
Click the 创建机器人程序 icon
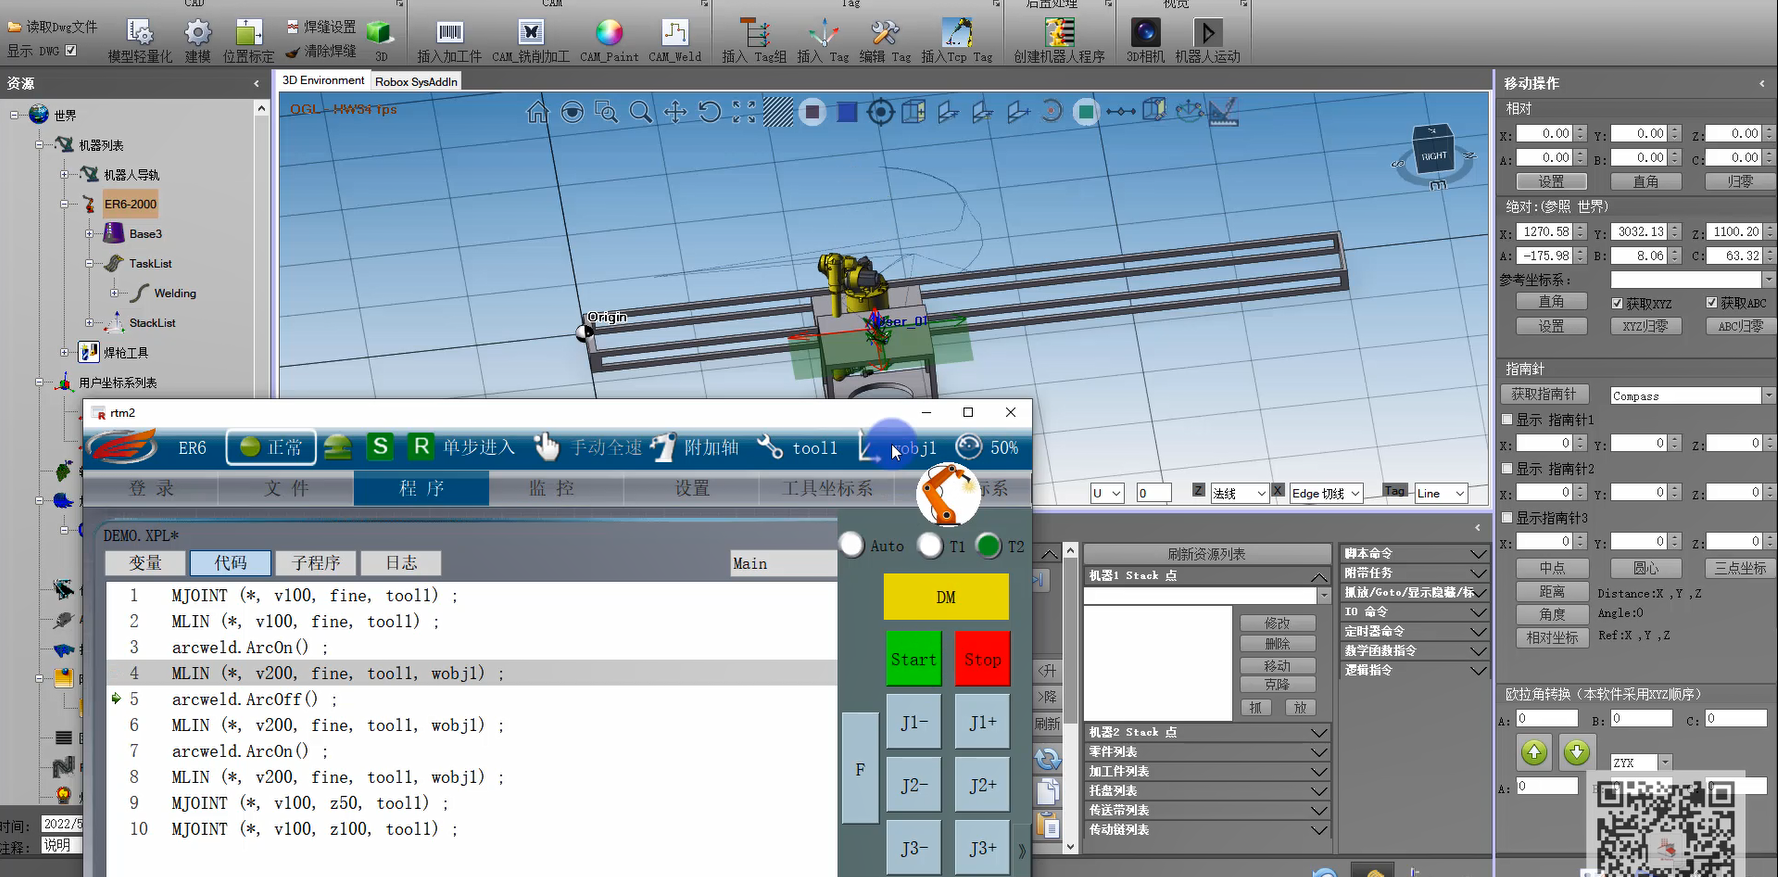[x=1059, y=33]
